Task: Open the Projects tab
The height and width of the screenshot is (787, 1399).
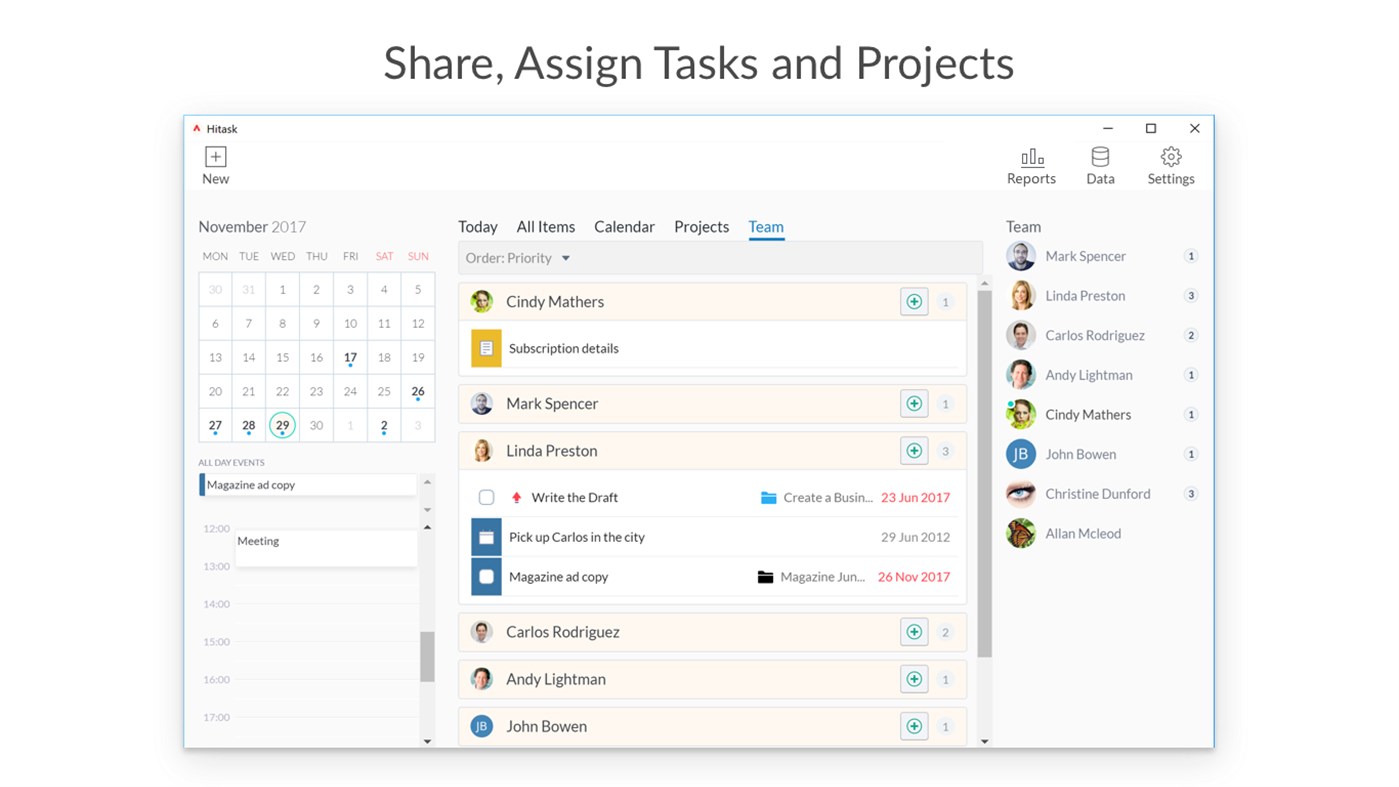Action: point(700,226)
